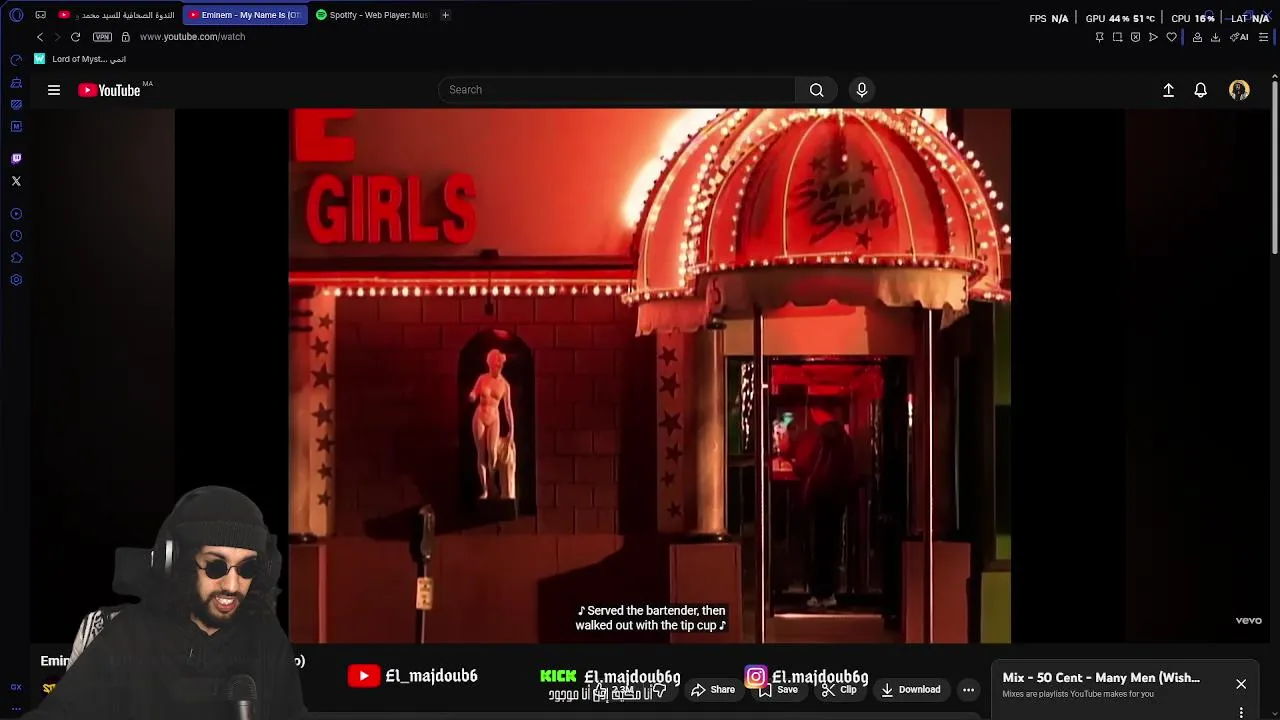Open more actions three-dots next to Download
The width and height of the screenshot is (1280, 720).
coord(968,689)
